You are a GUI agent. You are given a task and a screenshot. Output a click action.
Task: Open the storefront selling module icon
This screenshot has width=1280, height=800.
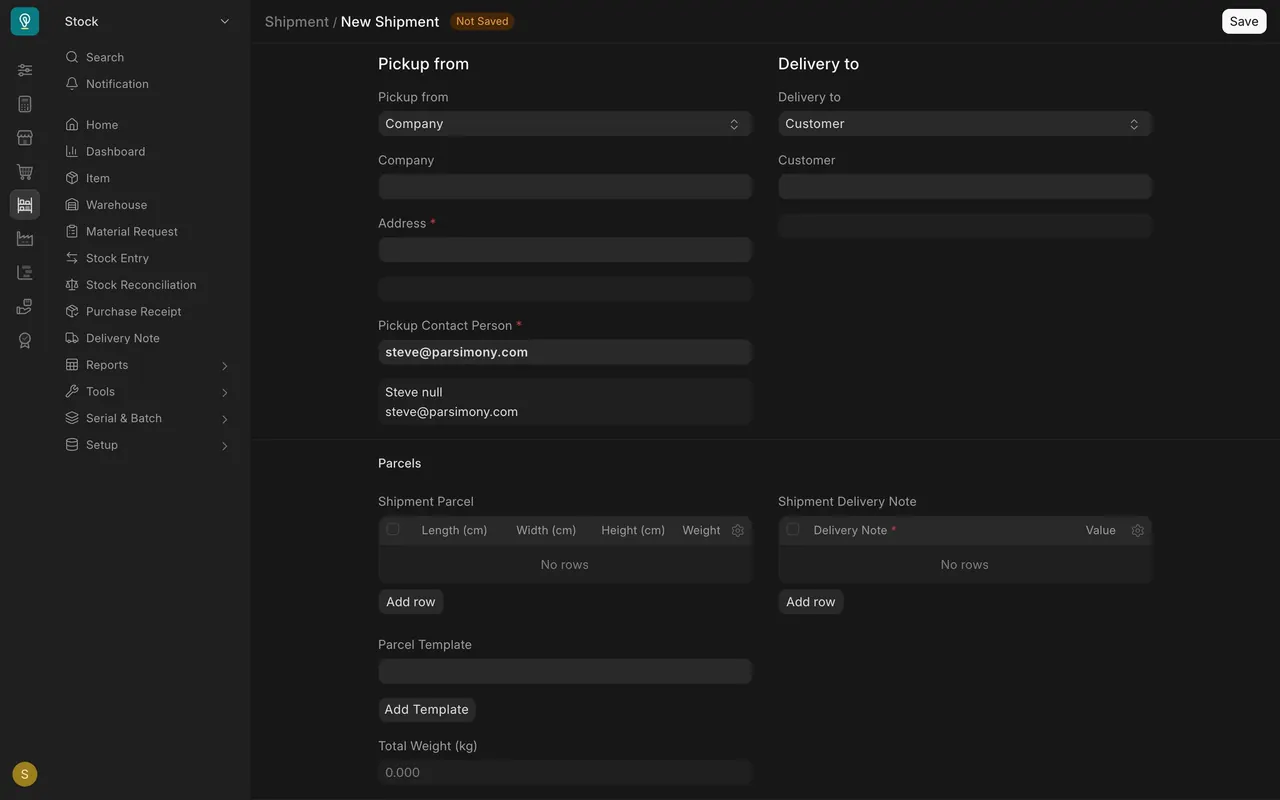[25, 138]
